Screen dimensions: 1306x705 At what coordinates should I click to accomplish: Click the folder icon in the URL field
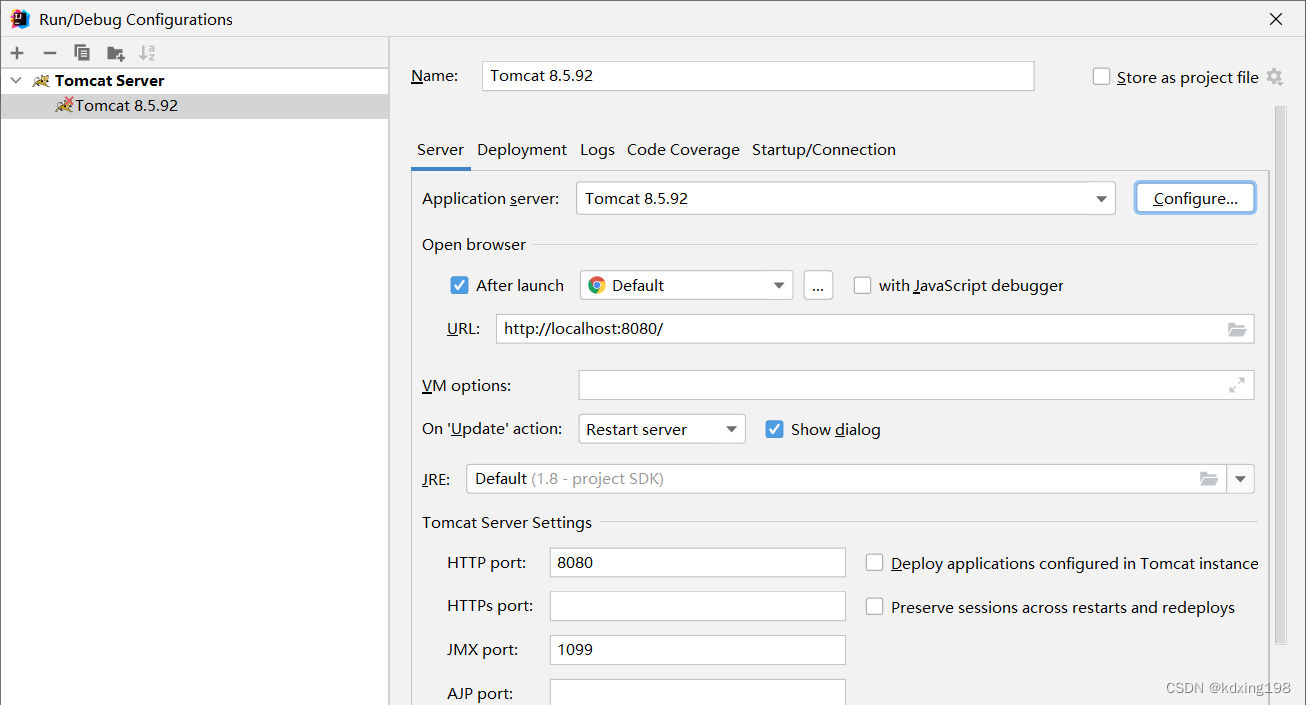(x=1237, y=329)
